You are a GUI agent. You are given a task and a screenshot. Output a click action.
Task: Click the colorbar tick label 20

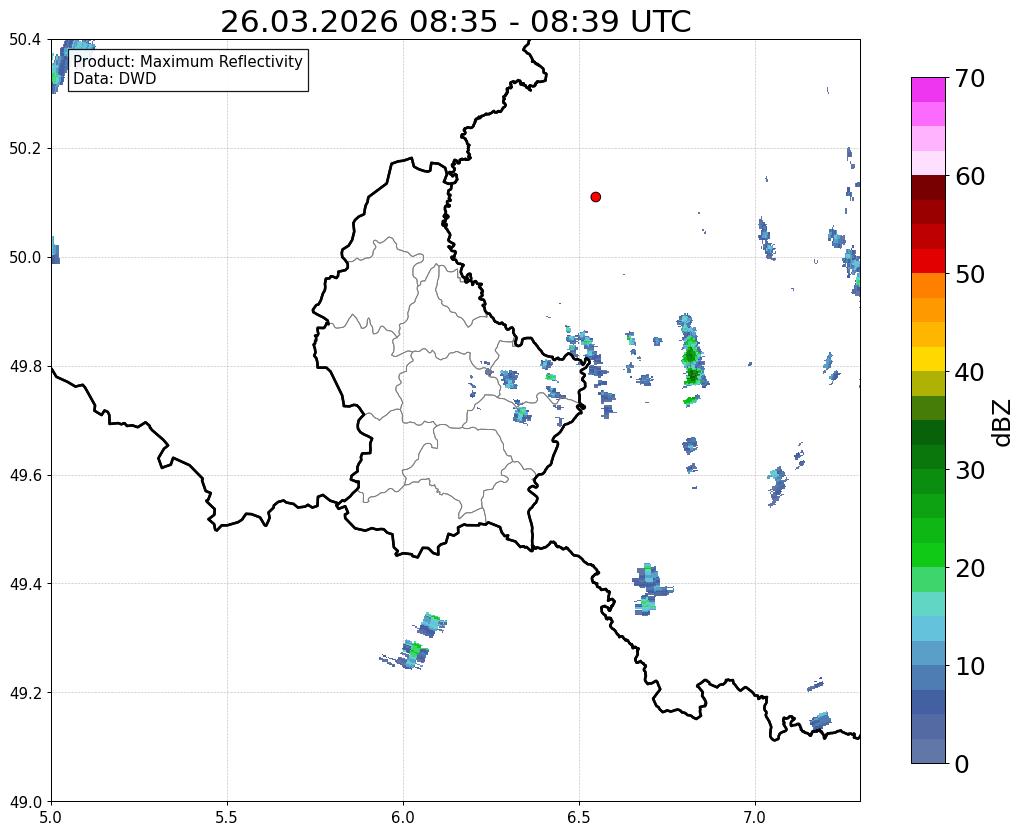(x=970, y=568)
